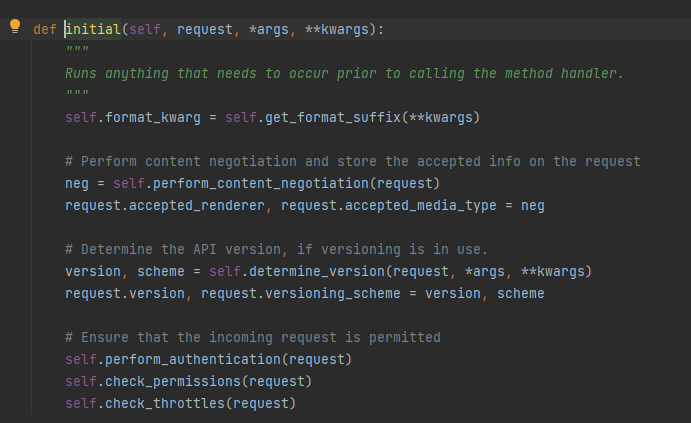
Task: Click the "neg" variable being assigned
Action: pos(77,183)
